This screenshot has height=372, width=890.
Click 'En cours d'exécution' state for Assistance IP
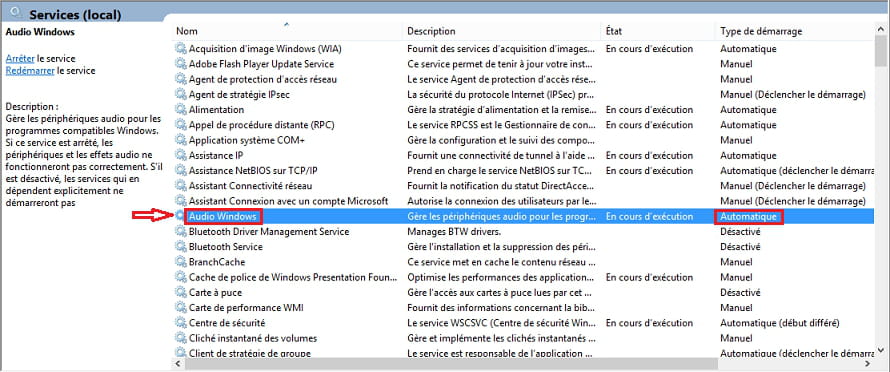tap(649, 155)
